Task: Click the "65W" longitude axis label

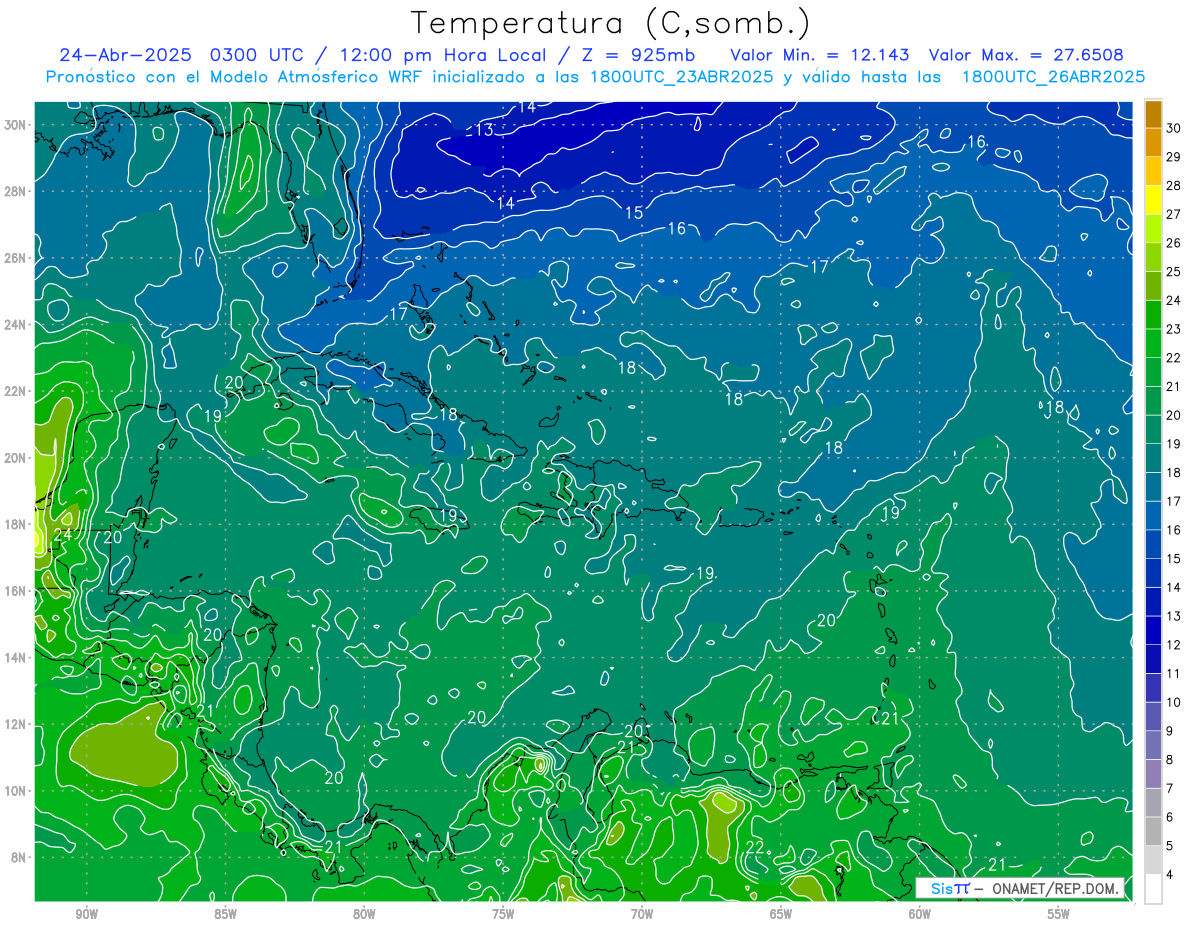Action: [x=781, y=914]
